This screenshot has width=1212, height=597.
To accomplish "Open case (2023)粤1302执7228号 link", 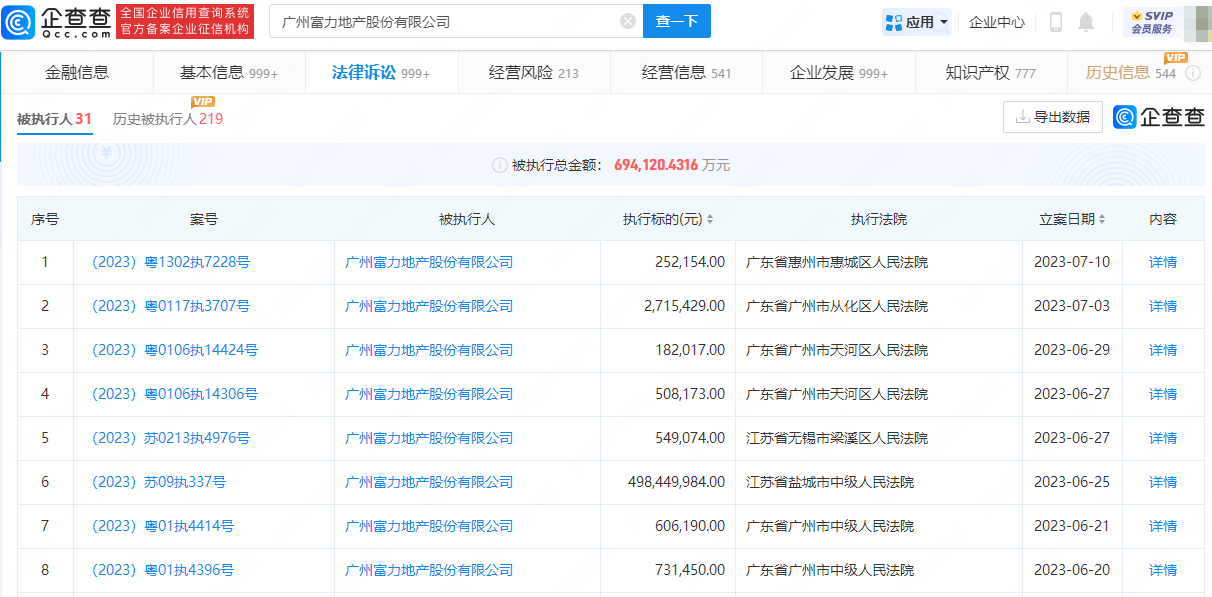I will (x=170, y=262).
